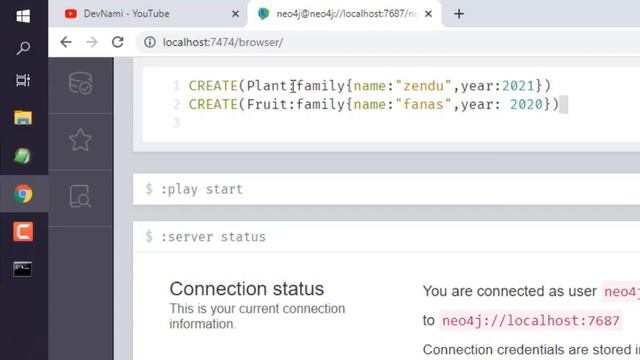Screen dimensions: 640x360
Task: Click the year value 2020 in the query
Action: point(526,104)
